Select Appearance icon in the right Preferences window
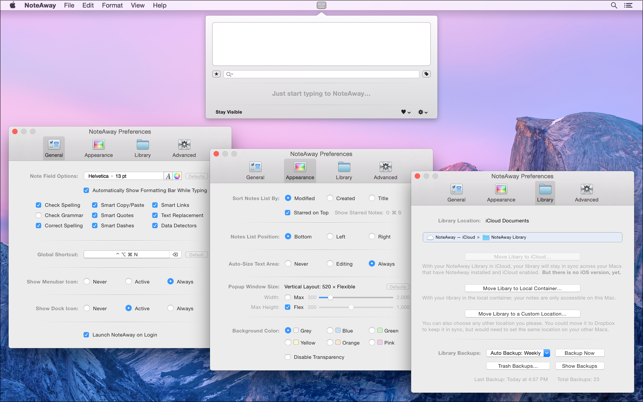The width and height of the screenshot is (643, 402). click(501, 193)
